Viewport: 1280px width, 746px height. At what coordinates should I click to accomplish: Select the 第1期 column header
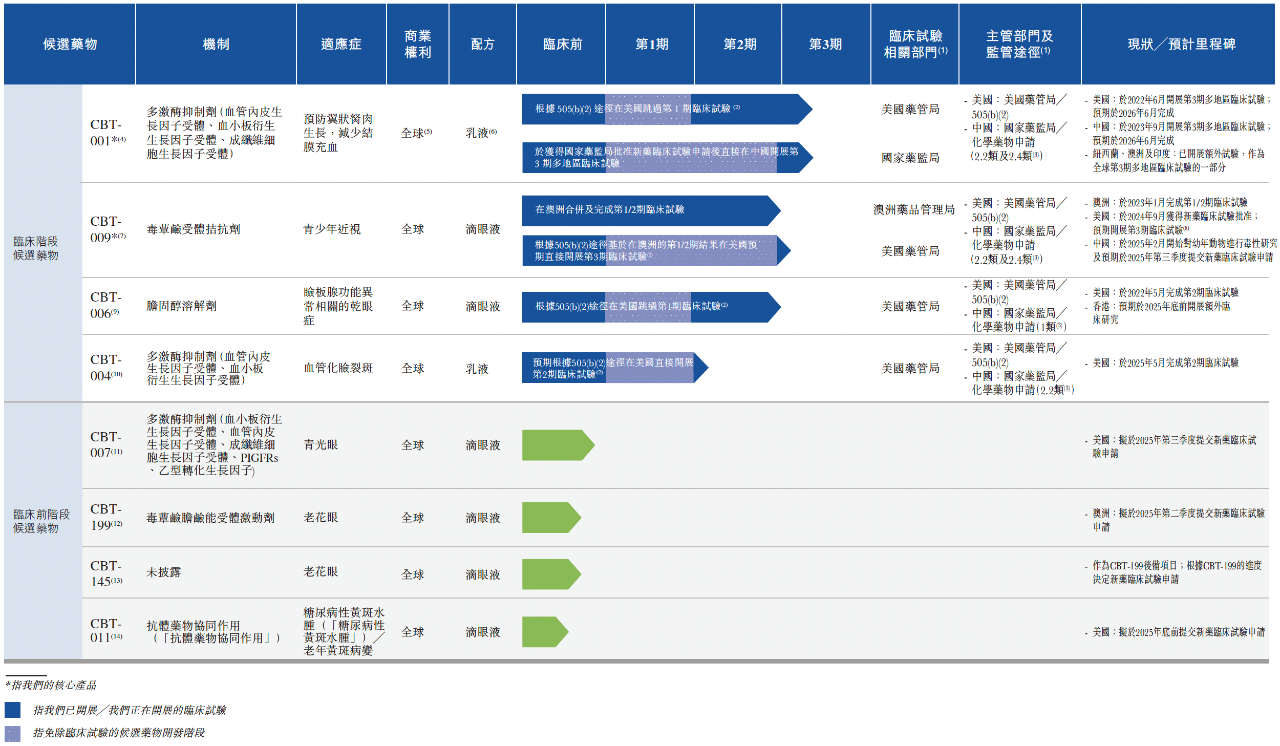[x=650, y=43]
